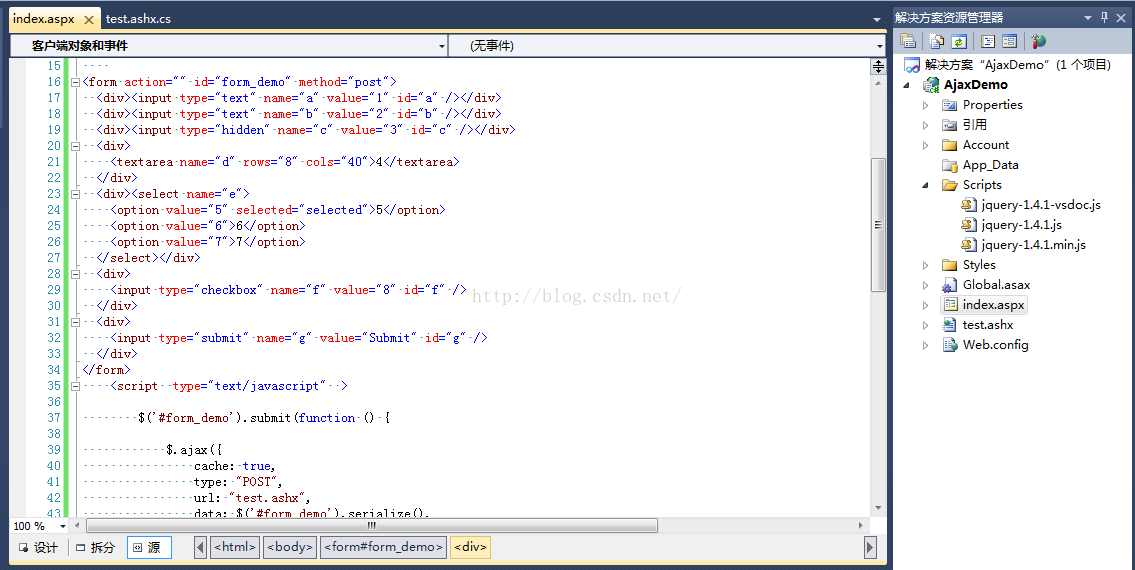Click the index.aspx page icon in tree
1135x570 pixels.
[x=951, y=305]
